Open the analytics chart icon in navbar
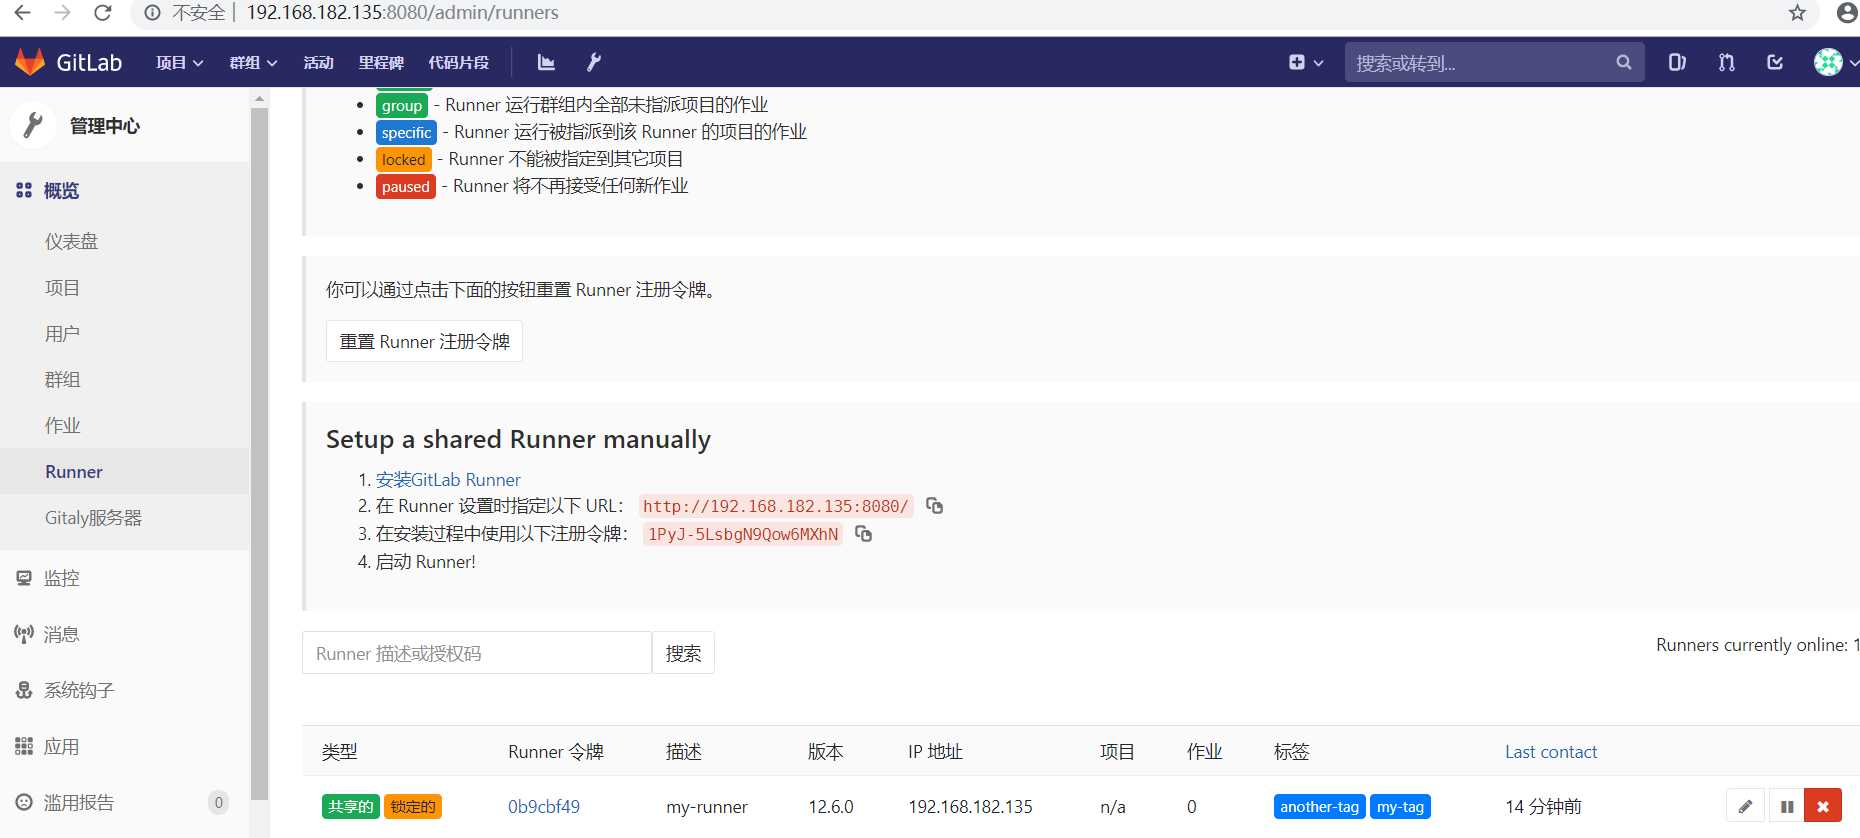The image size is (1860, 838). 546,62
